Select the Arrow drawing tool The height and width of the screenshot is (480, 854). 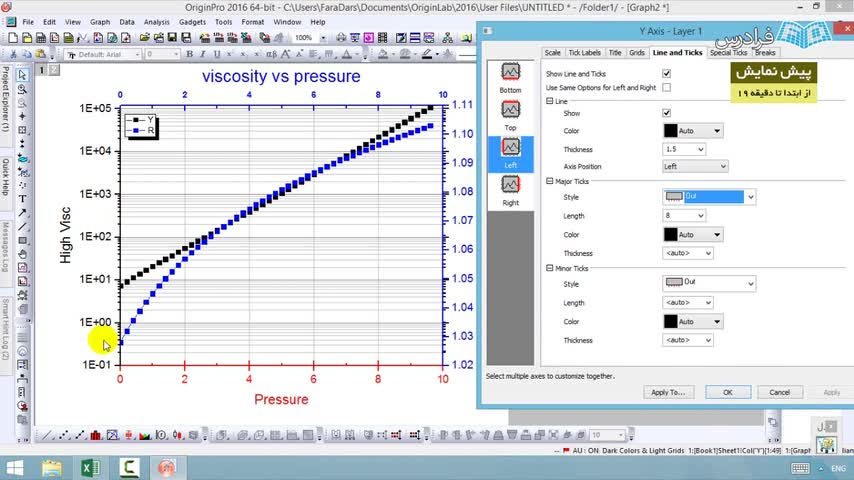22,213
